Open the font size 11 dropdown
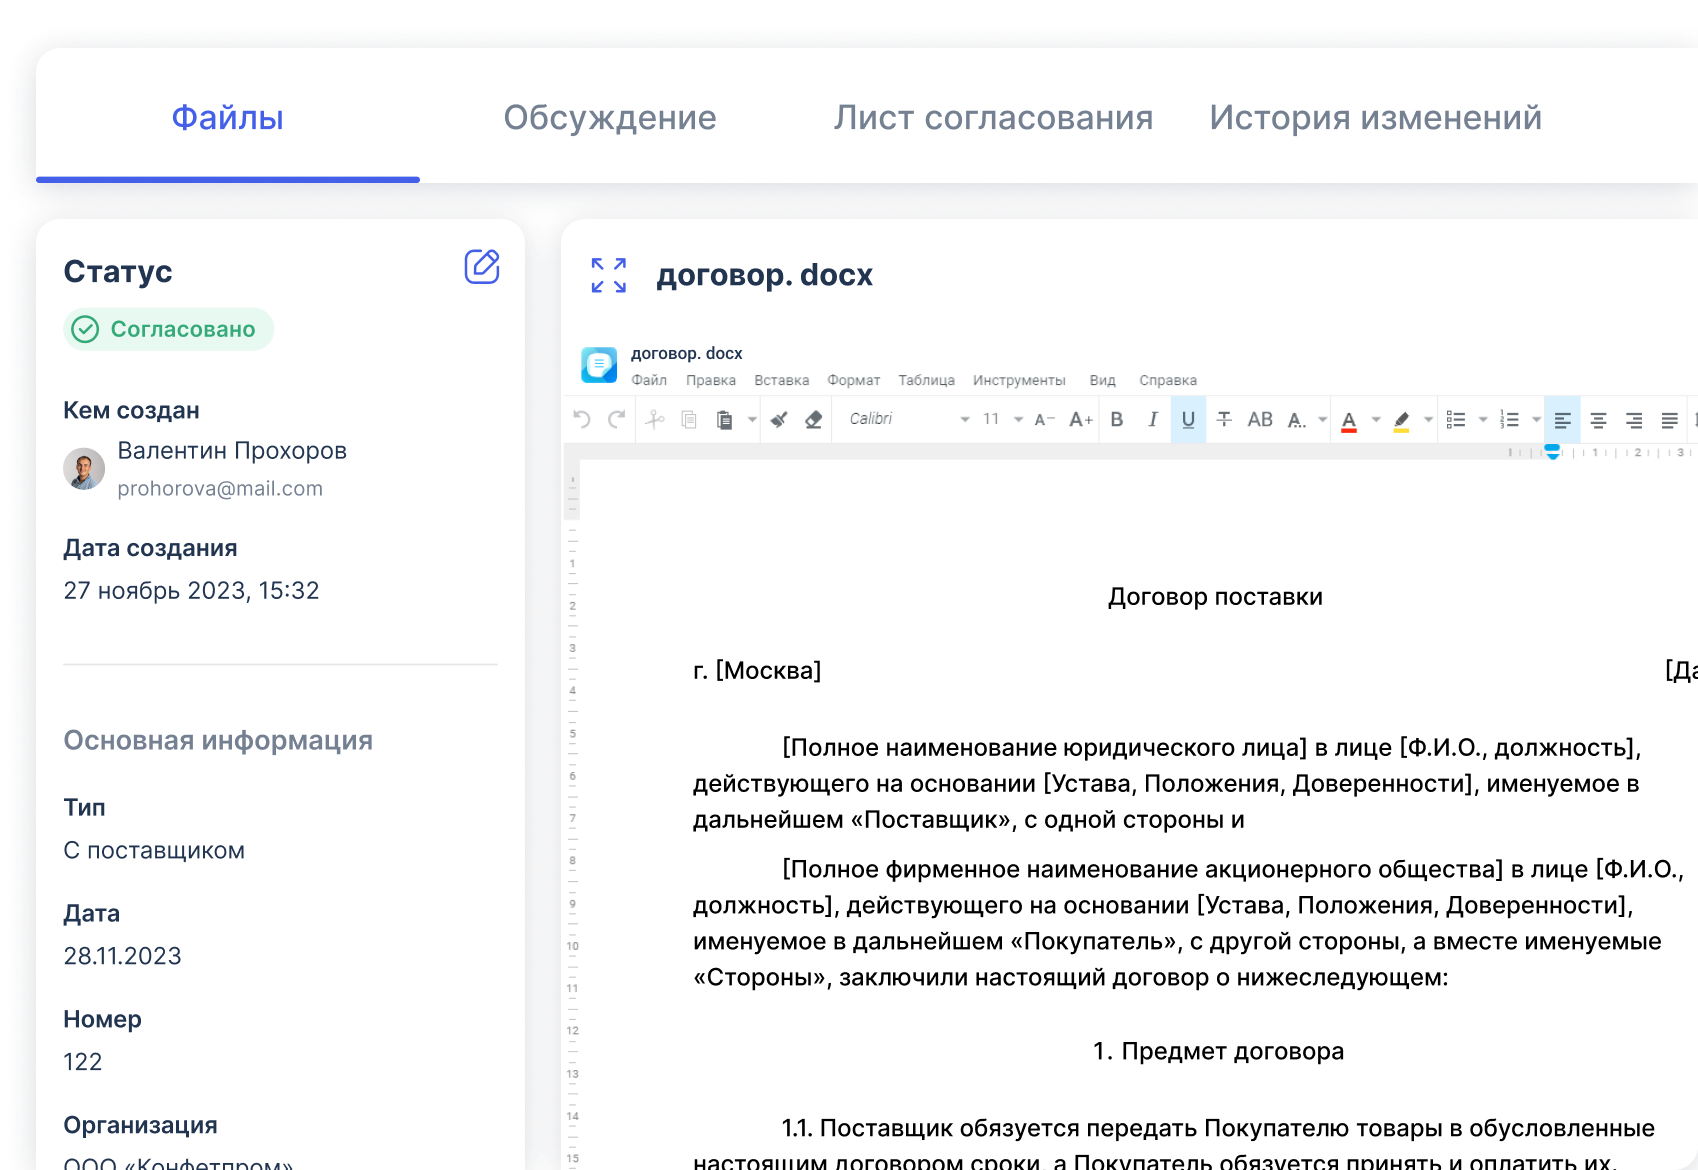1698x1170 pixels. [x=1018, y=420]
